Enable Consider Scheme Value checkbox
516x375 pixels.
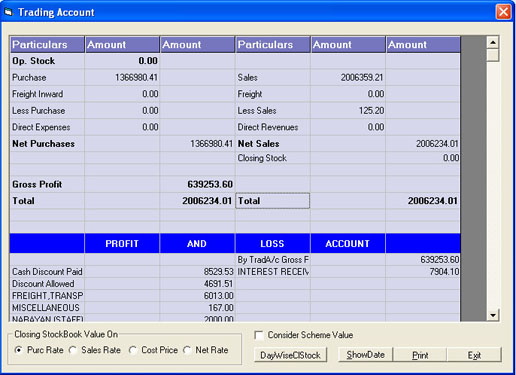click(259, 335)
